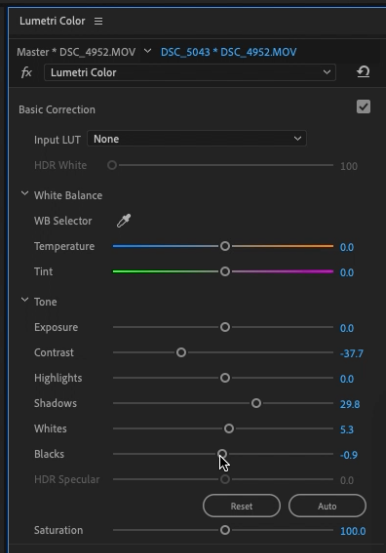Click the Shadows slider handle
Image resolution: width=386 pixels, height=553 pixels.
coord(256,403)
